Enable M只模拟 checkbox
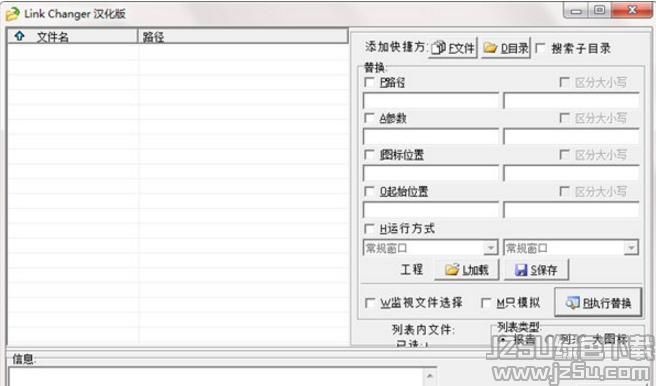This screenshot has width=656, height=386. click(x=486, y=302)
